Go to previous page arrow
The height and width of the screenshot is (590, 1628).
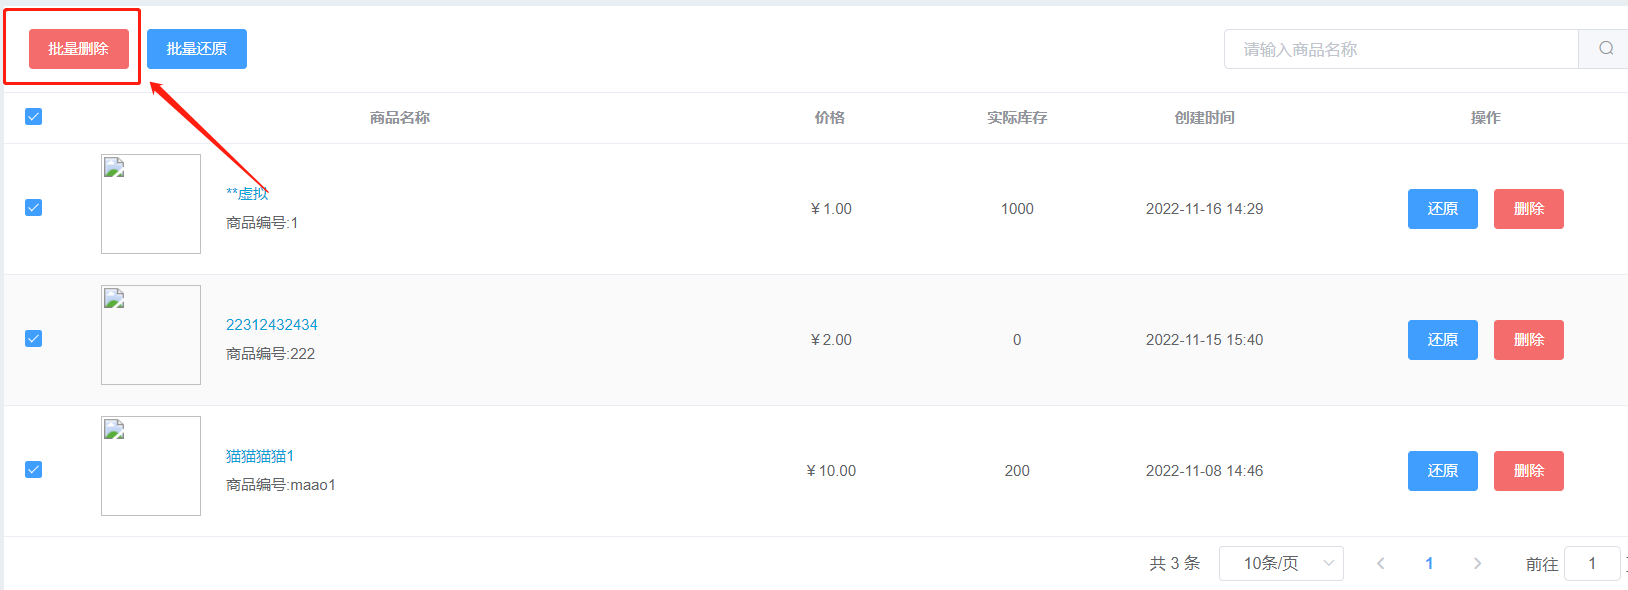coord(1381,563)
